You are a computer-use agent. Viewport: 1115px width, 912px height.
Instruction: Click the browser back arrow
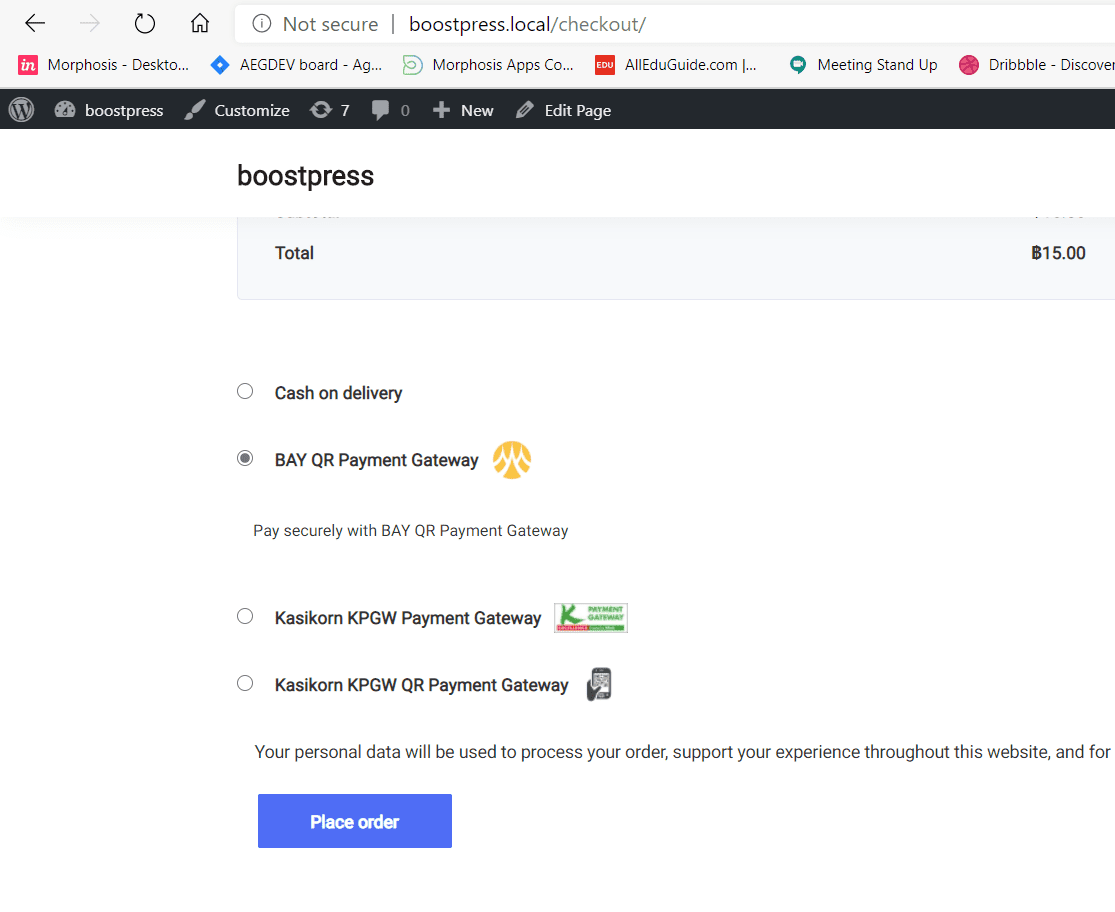(35, 24)
